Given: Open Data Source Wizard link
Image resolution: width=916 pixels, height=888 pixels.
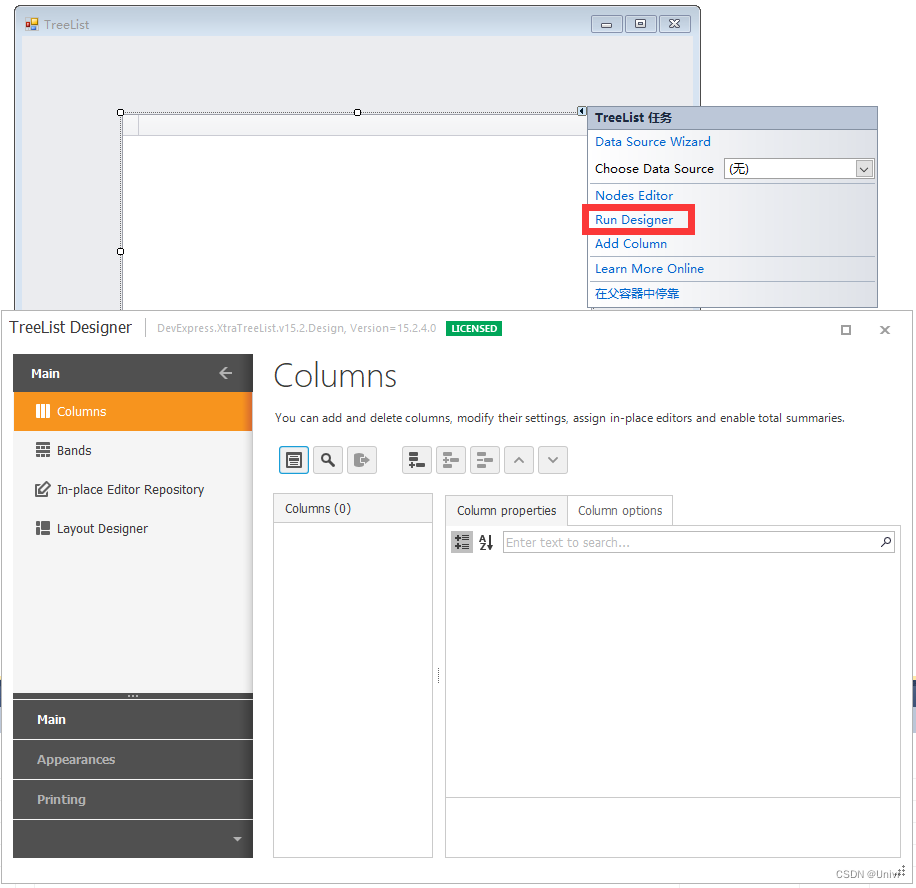Looking at the screenshot, I should [653, 142].
